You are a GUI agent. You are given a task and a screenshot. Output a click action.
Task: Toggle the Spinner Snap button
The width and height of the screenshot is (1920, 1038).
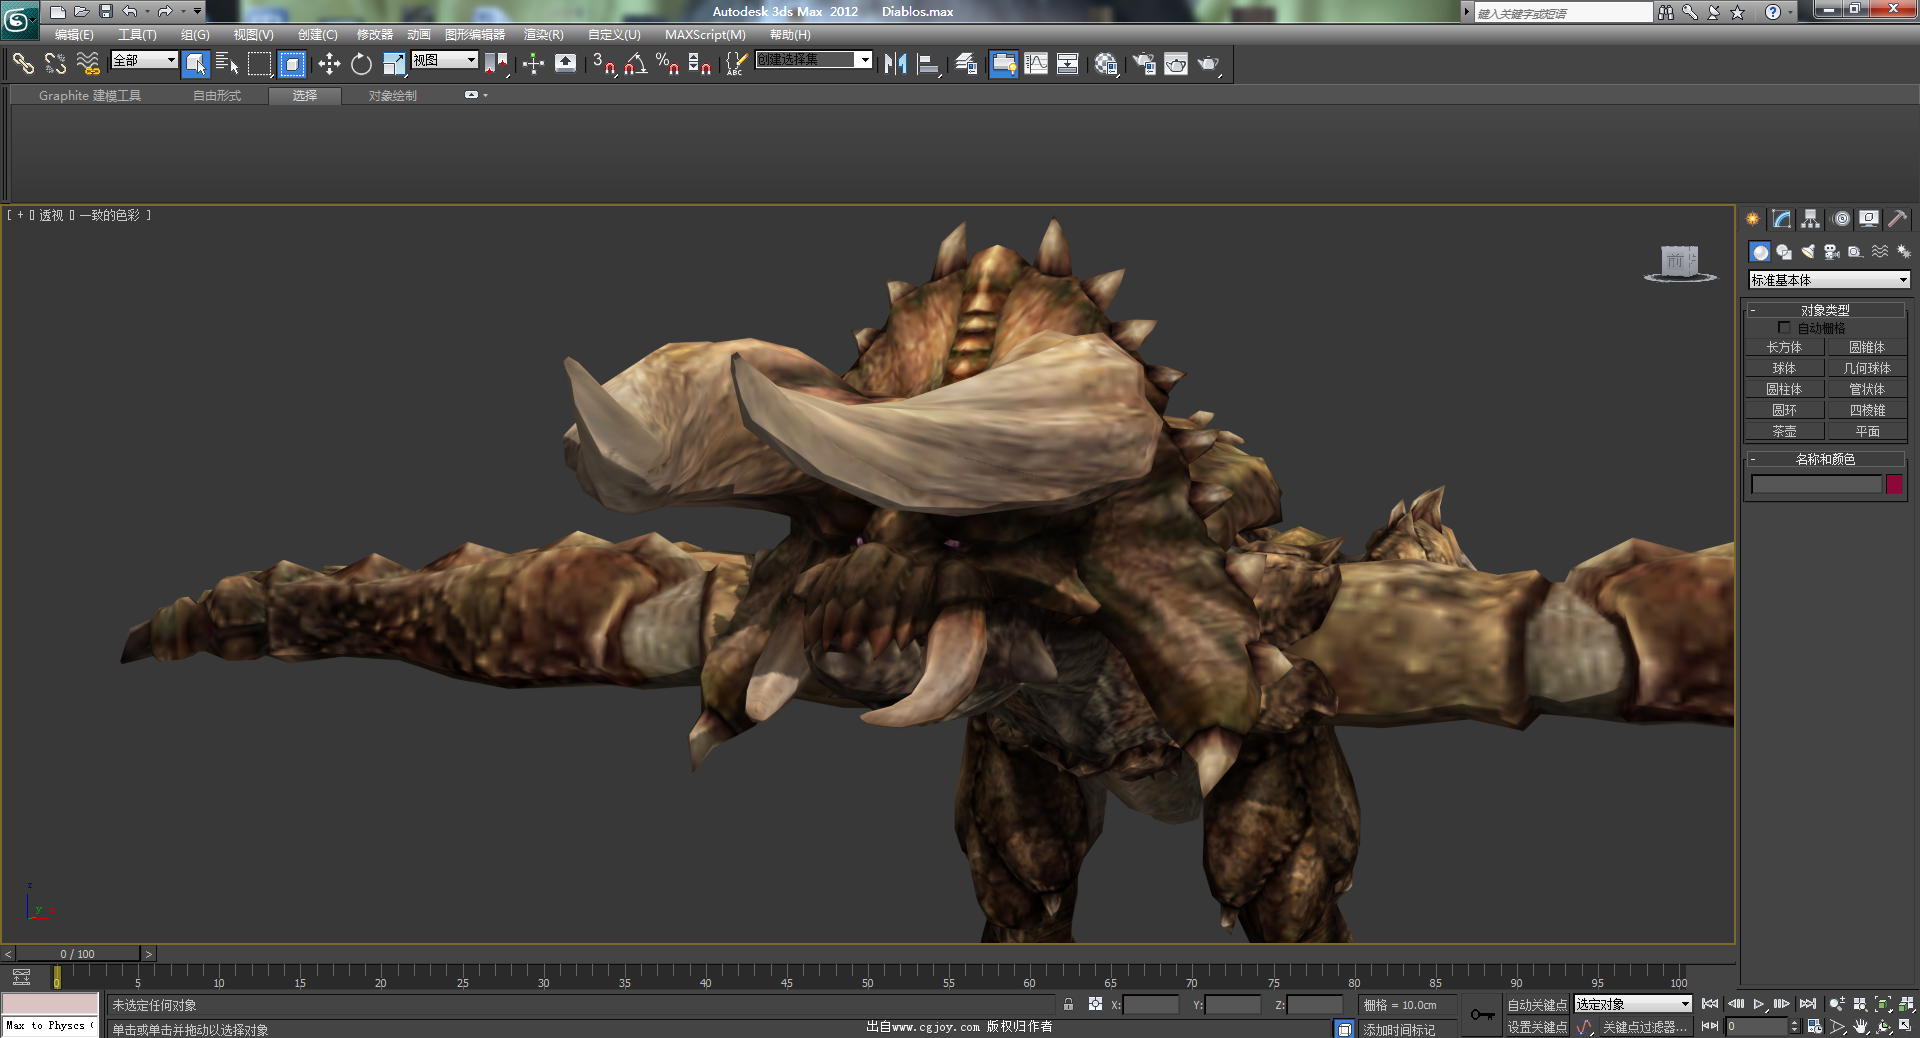[699, 64]
